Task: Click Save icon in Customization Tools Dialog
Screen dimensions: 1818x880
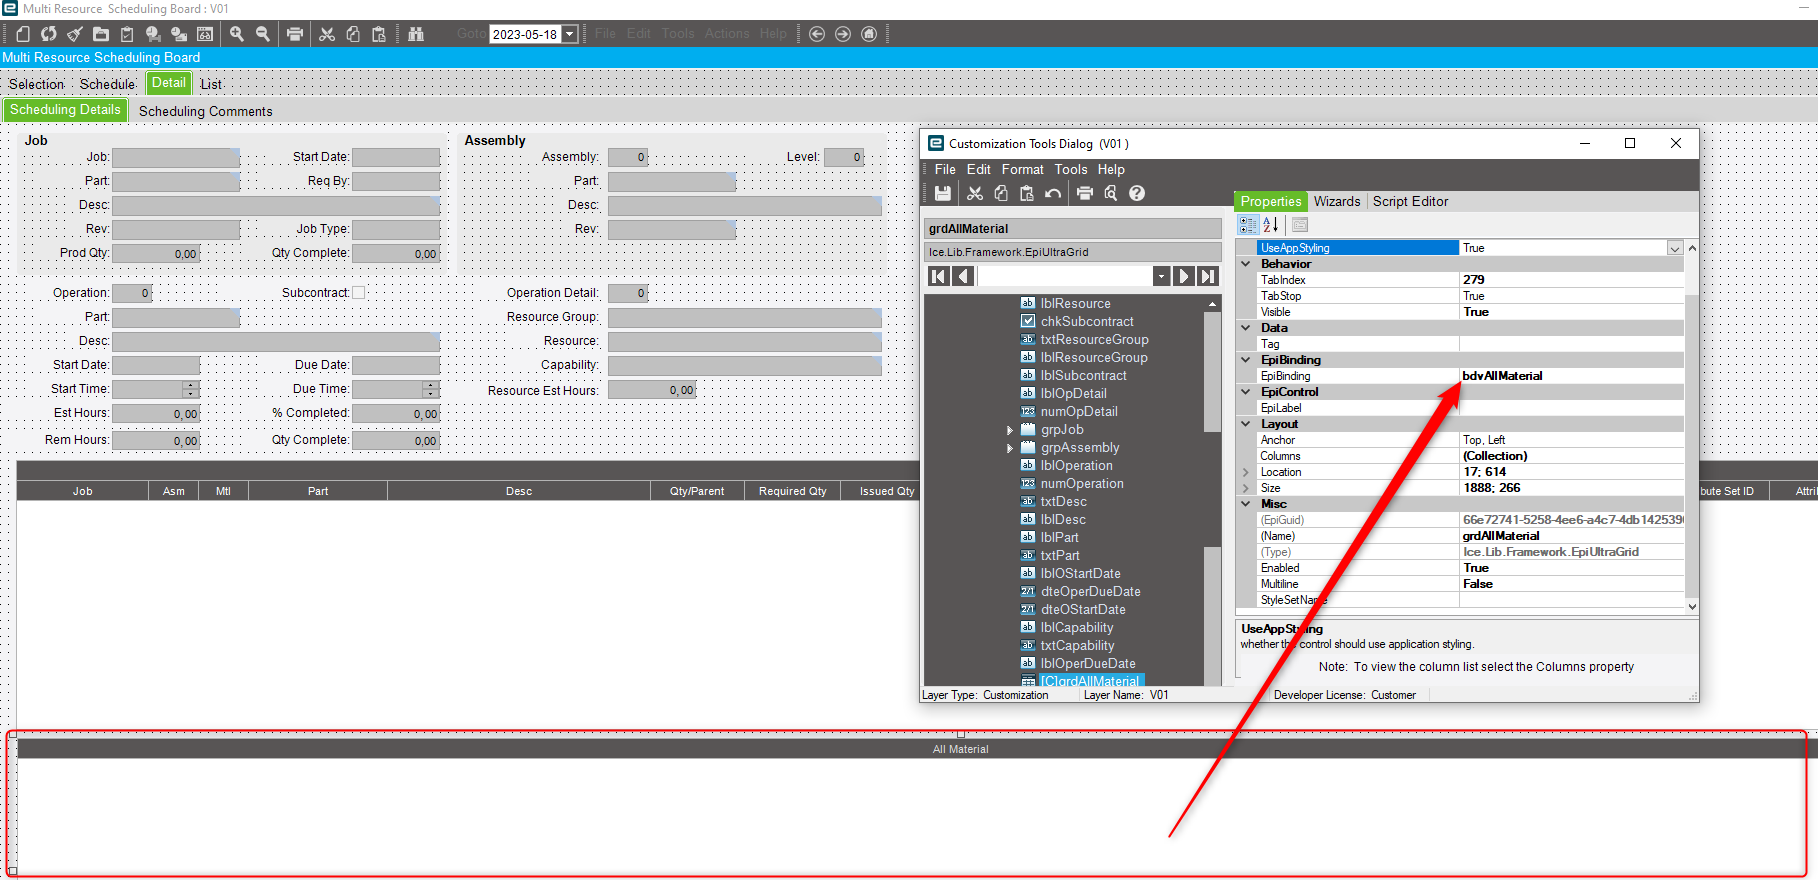Action: pyautogui.click(x=943, y=193)
